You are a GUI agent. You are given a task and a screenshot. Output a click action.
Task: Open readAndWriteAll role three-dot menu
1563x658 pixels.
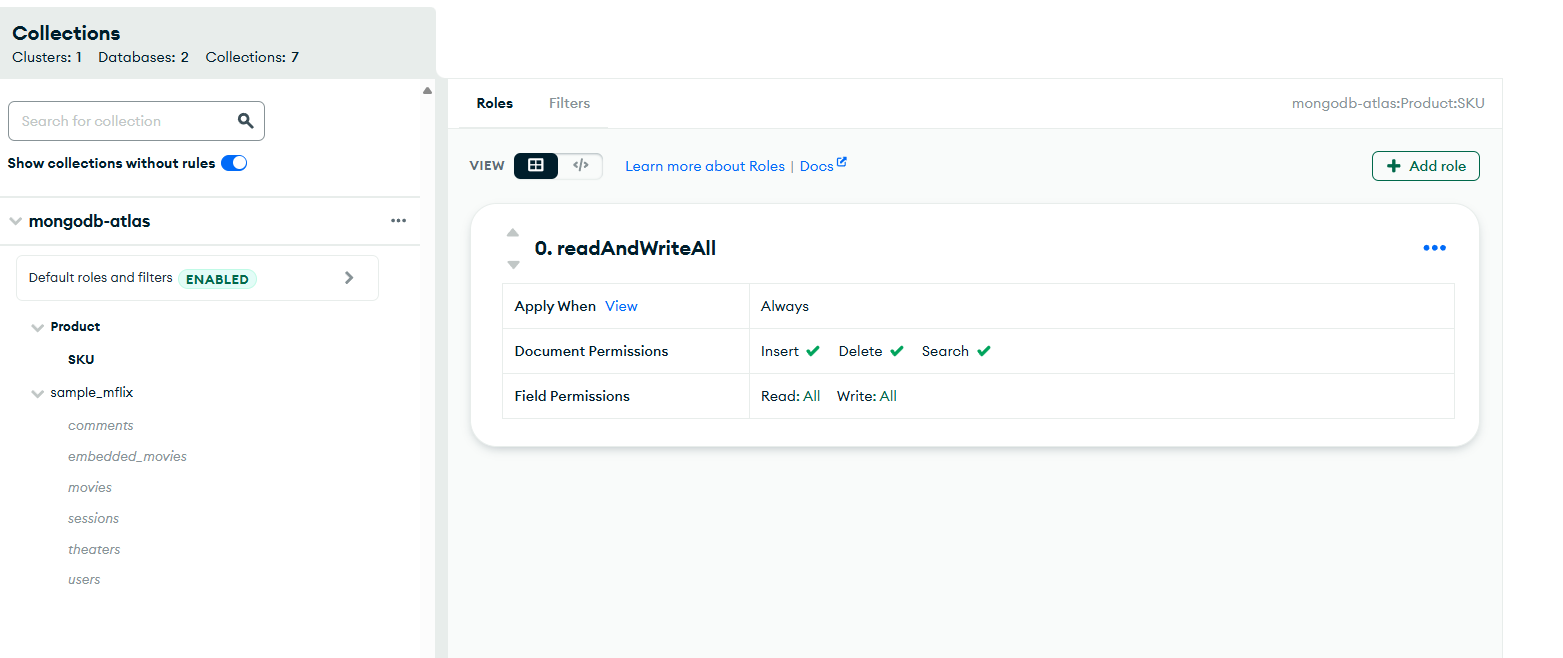pos(1434,248)
